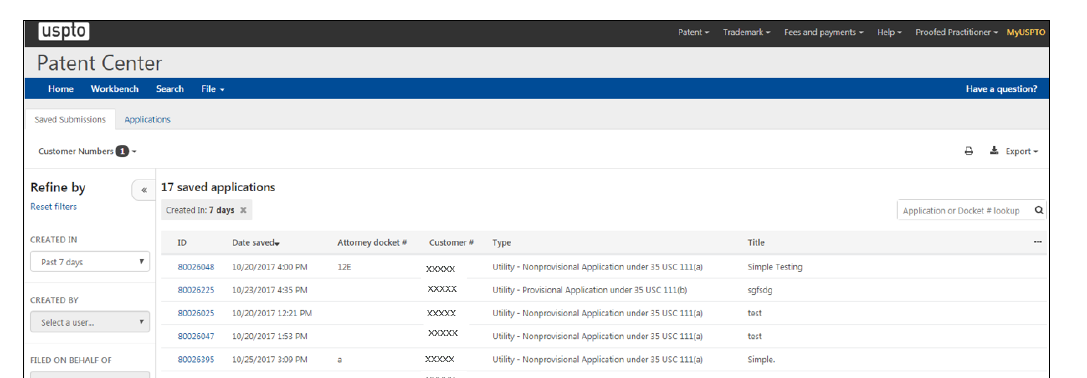The height and width of the screenshot is (378, 1087).
Task: Open the Created In Past 7 days dropdown
Action: tap(90, 262)
